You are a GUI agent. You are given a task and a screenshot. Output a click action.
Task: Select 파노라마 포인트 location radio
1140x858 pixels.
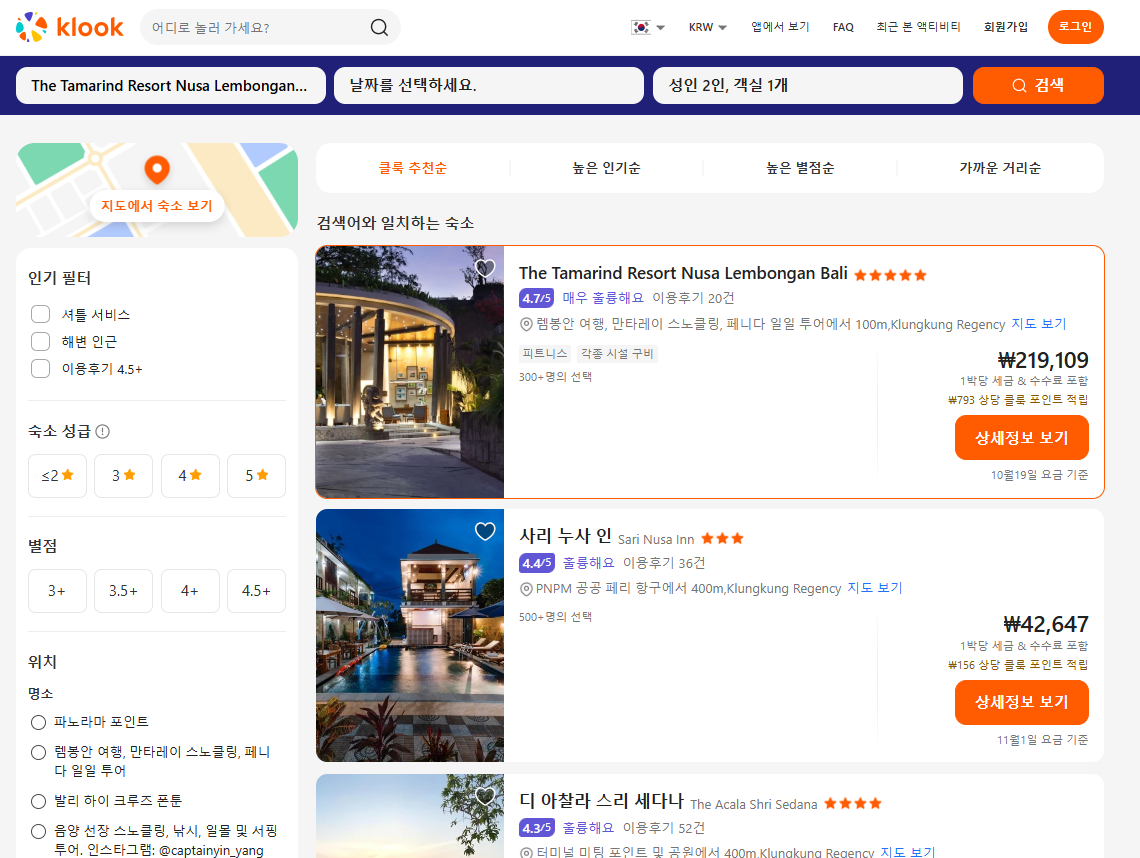[39, 723]
